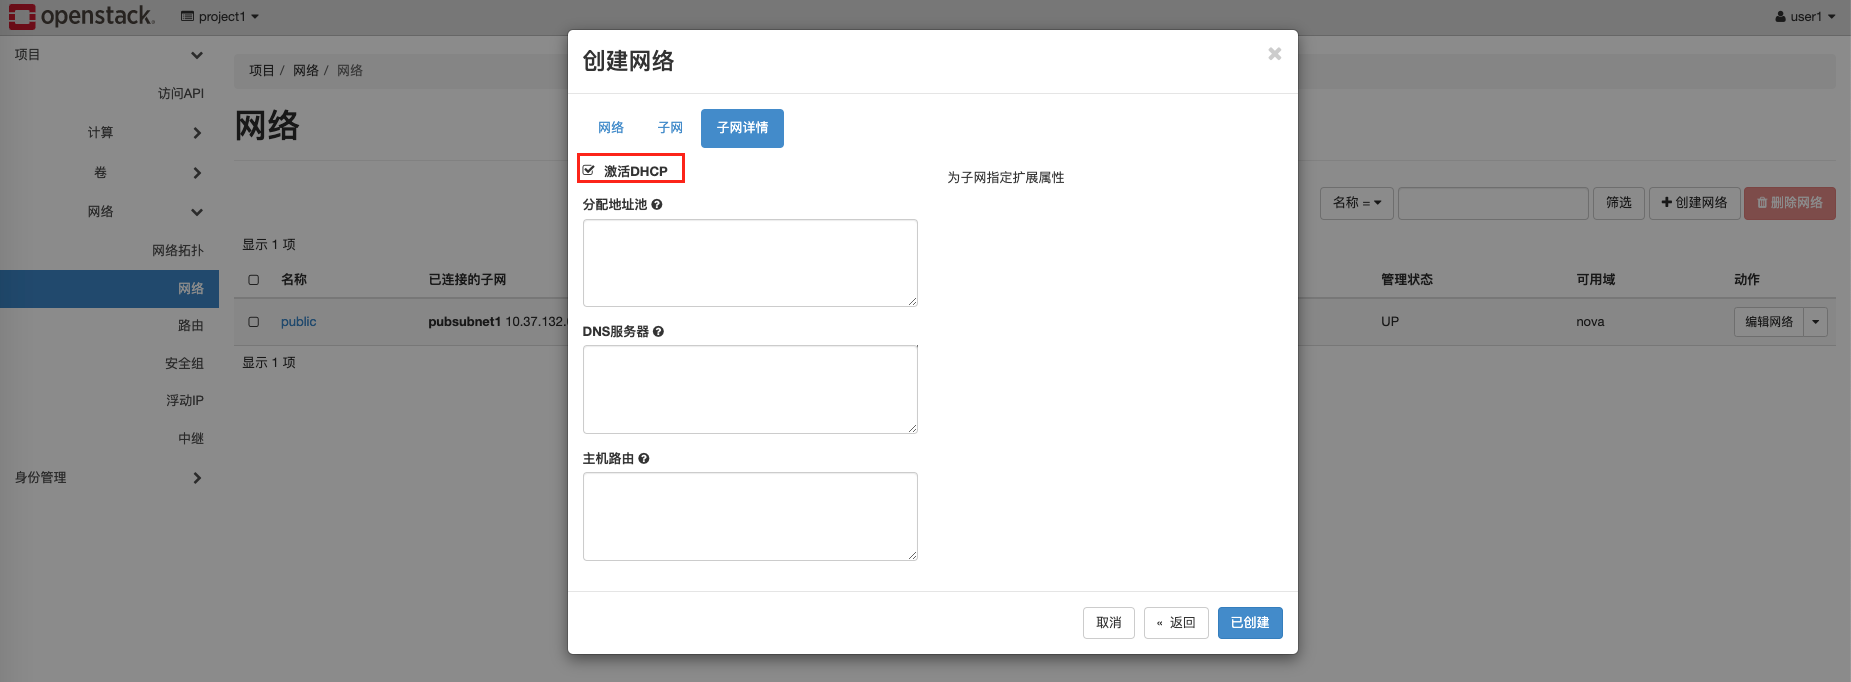Click the UP status cell
Image resolution: width=1851 pixels, height=682 pixels.
(1390, 322)
